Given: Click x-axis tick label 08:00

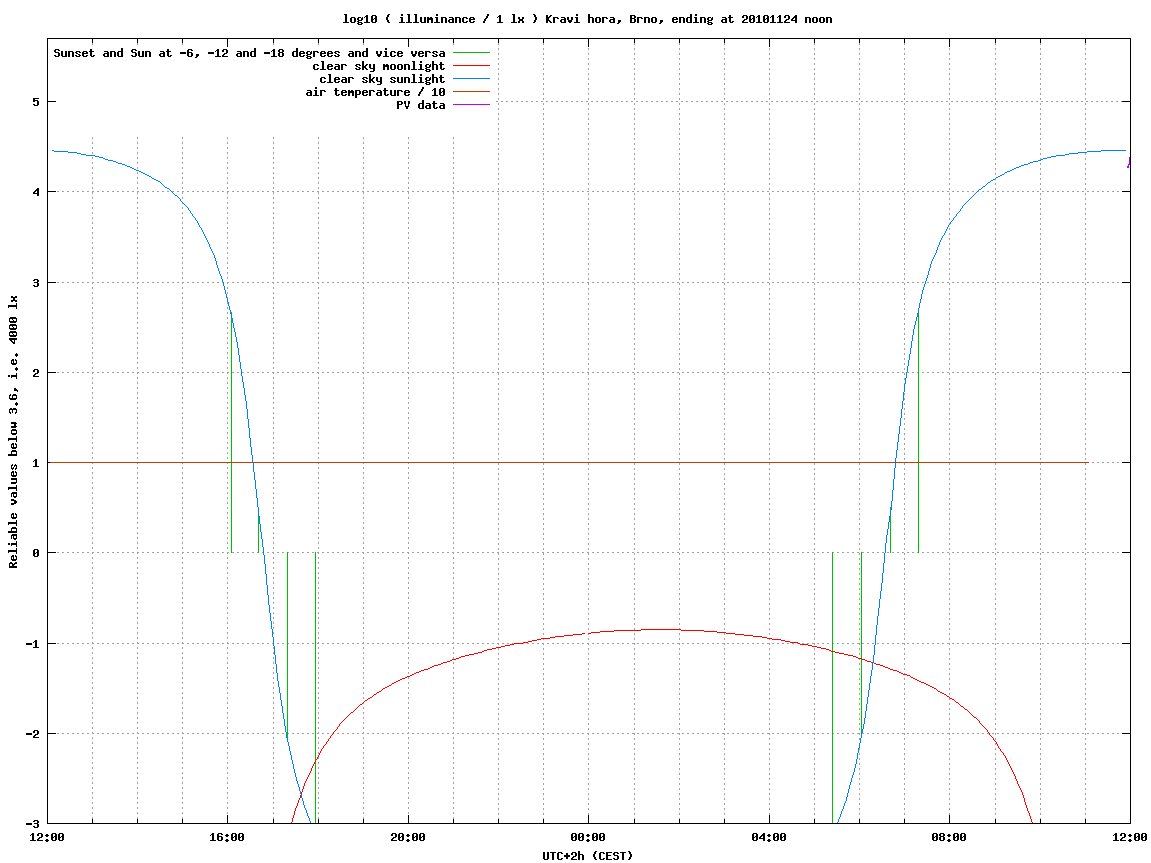Looking at the screenshot, I should (x=949, y=837).
